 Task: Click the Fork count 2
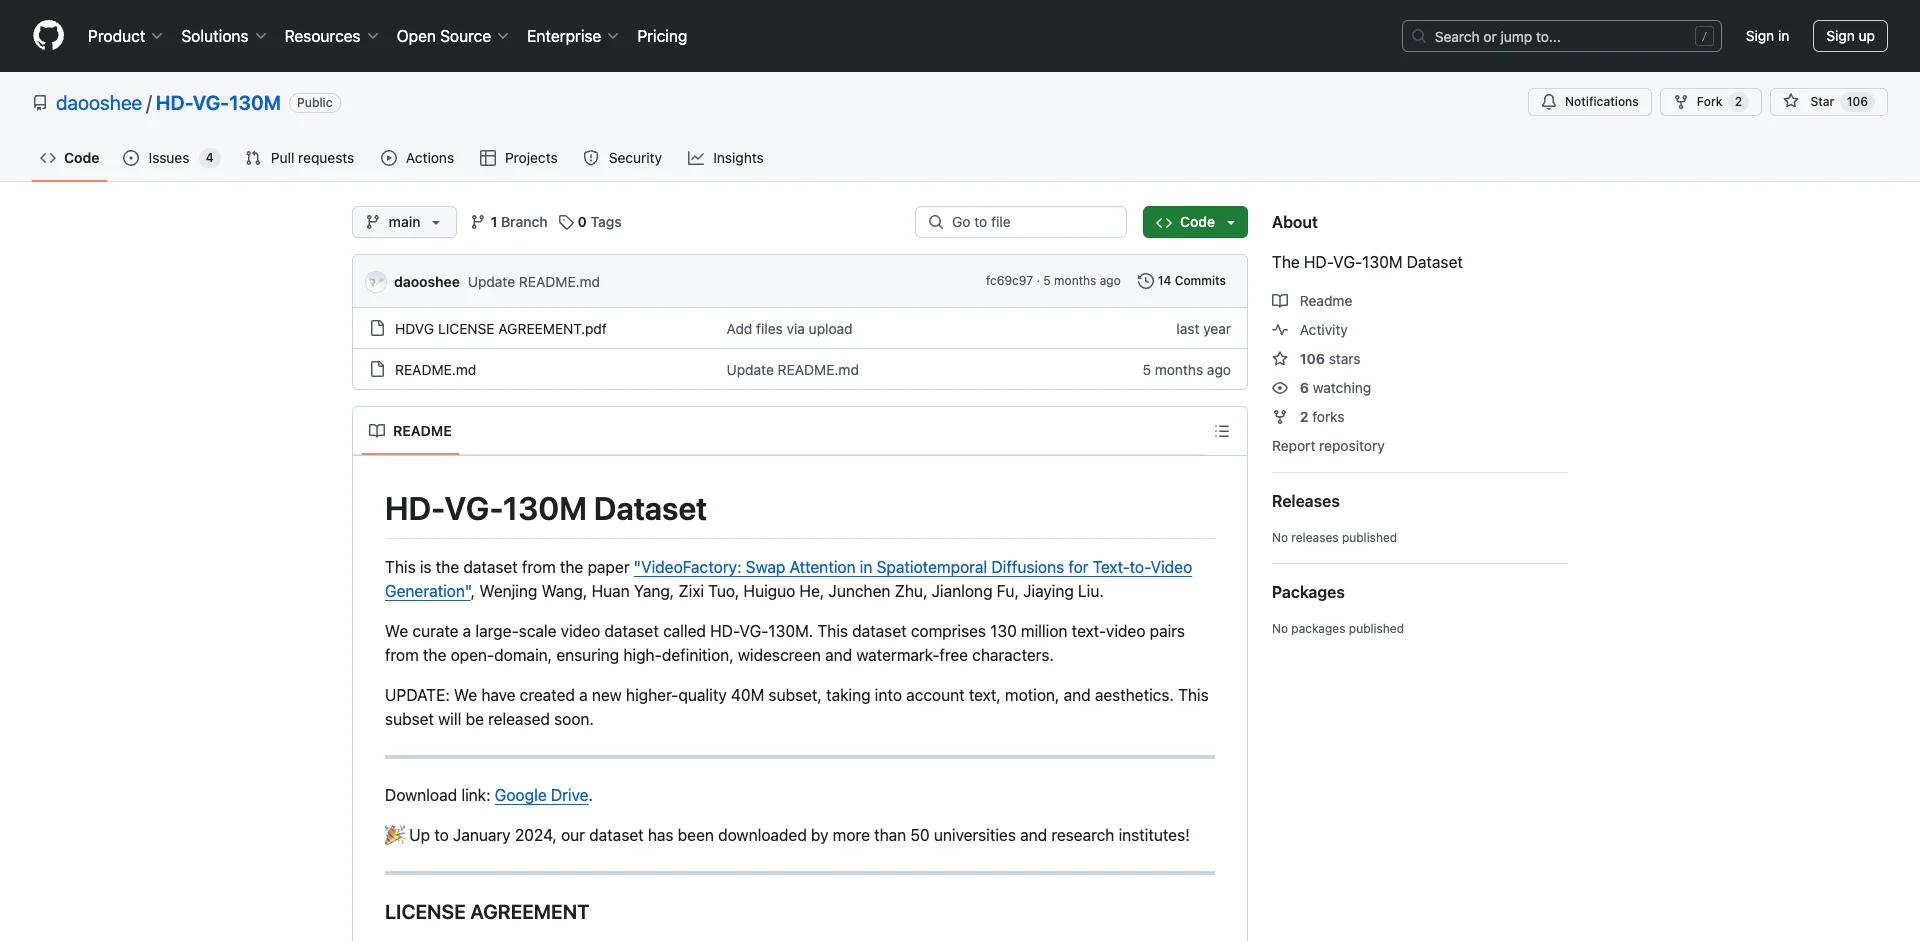[x=1738, y=102]
